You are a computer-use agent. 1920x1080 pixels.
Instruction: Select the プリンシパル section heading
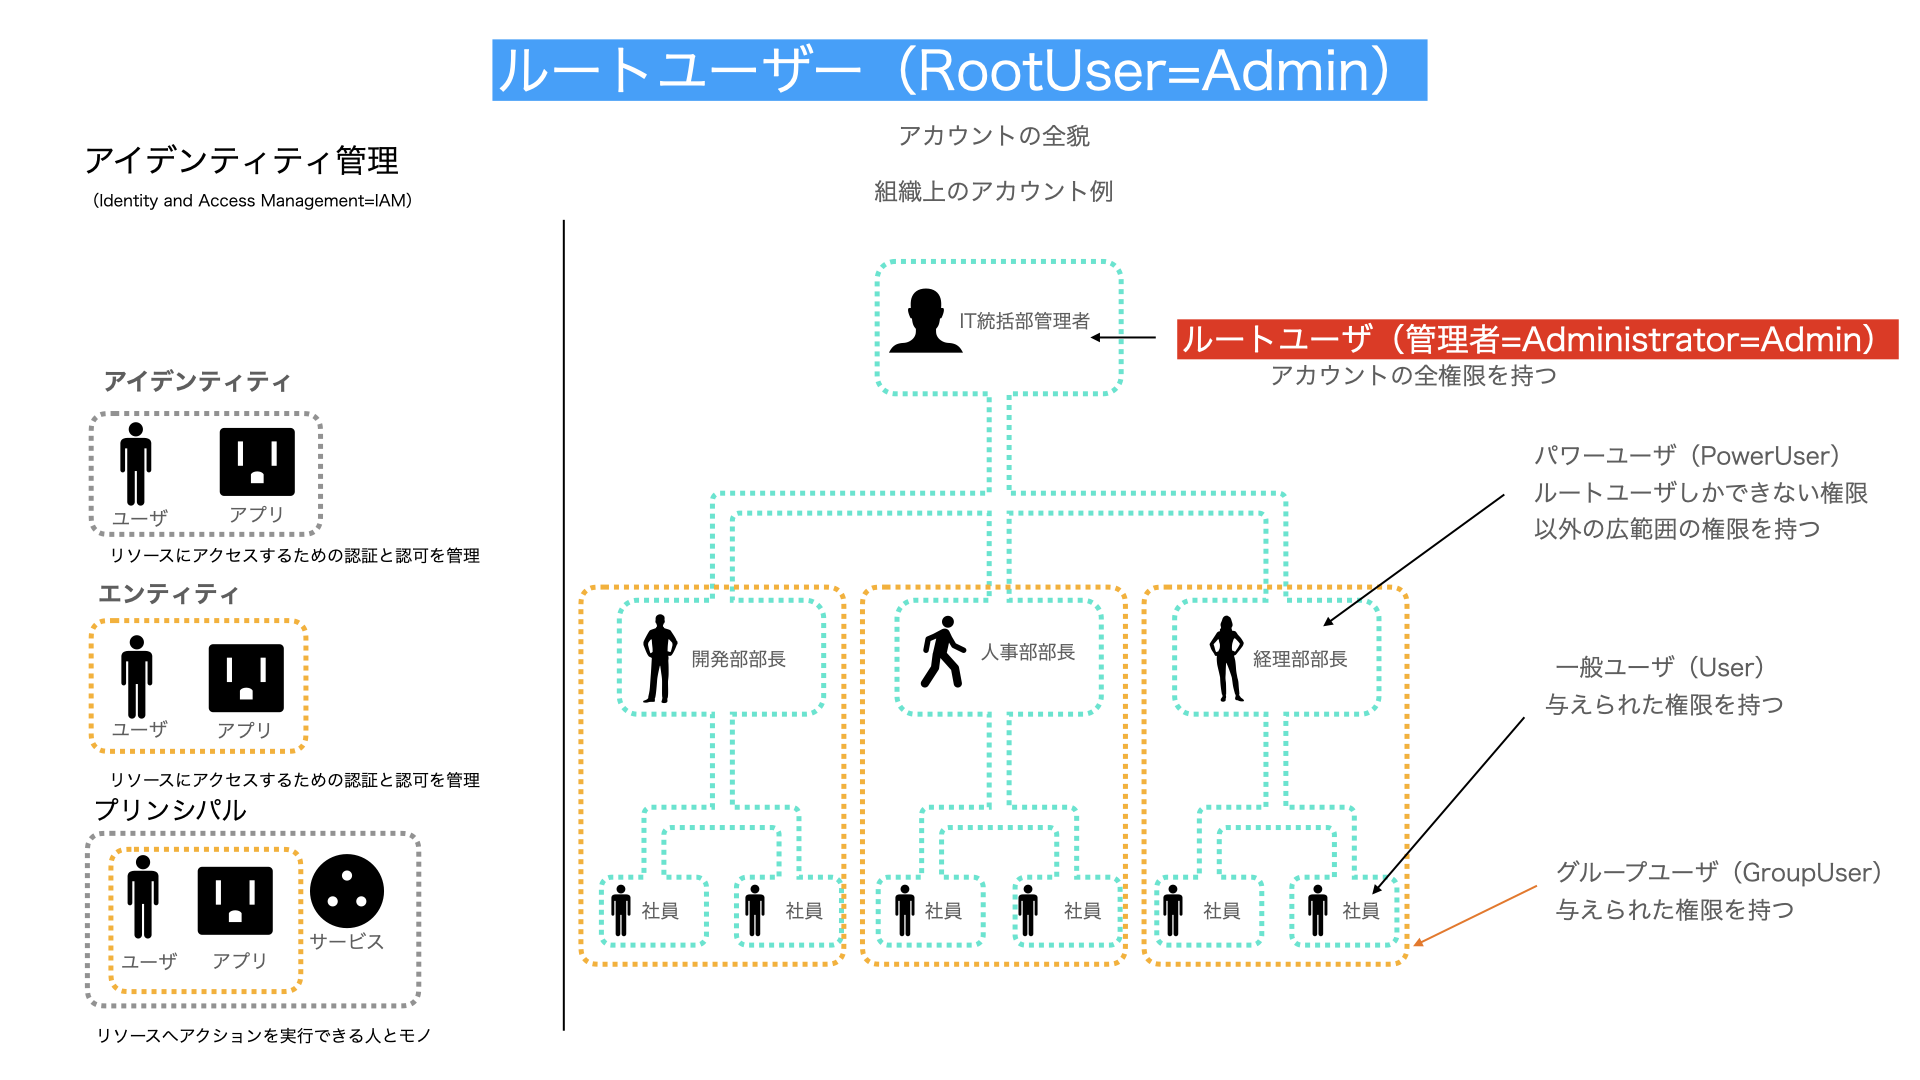[x=170, y=810]
